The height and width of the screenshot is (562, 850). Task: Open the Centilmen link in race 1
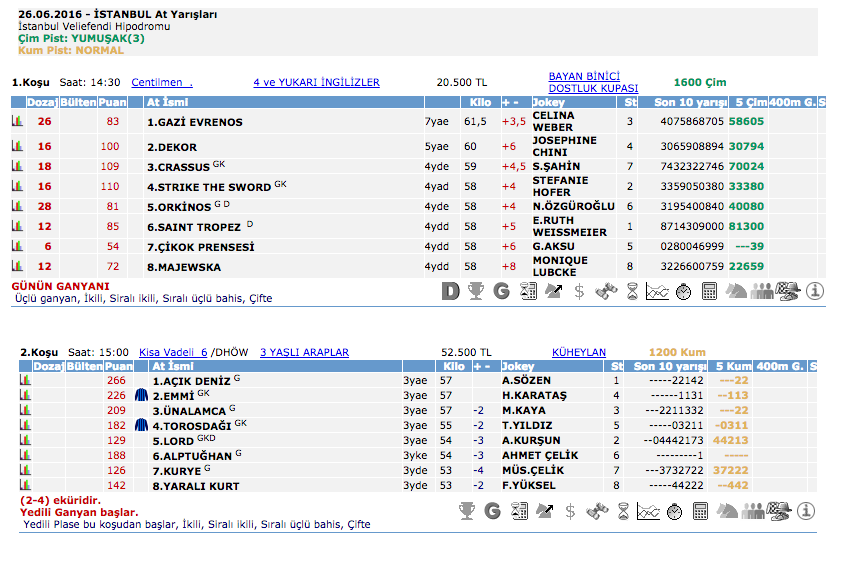pyautogui.click(x=161, y=82)
